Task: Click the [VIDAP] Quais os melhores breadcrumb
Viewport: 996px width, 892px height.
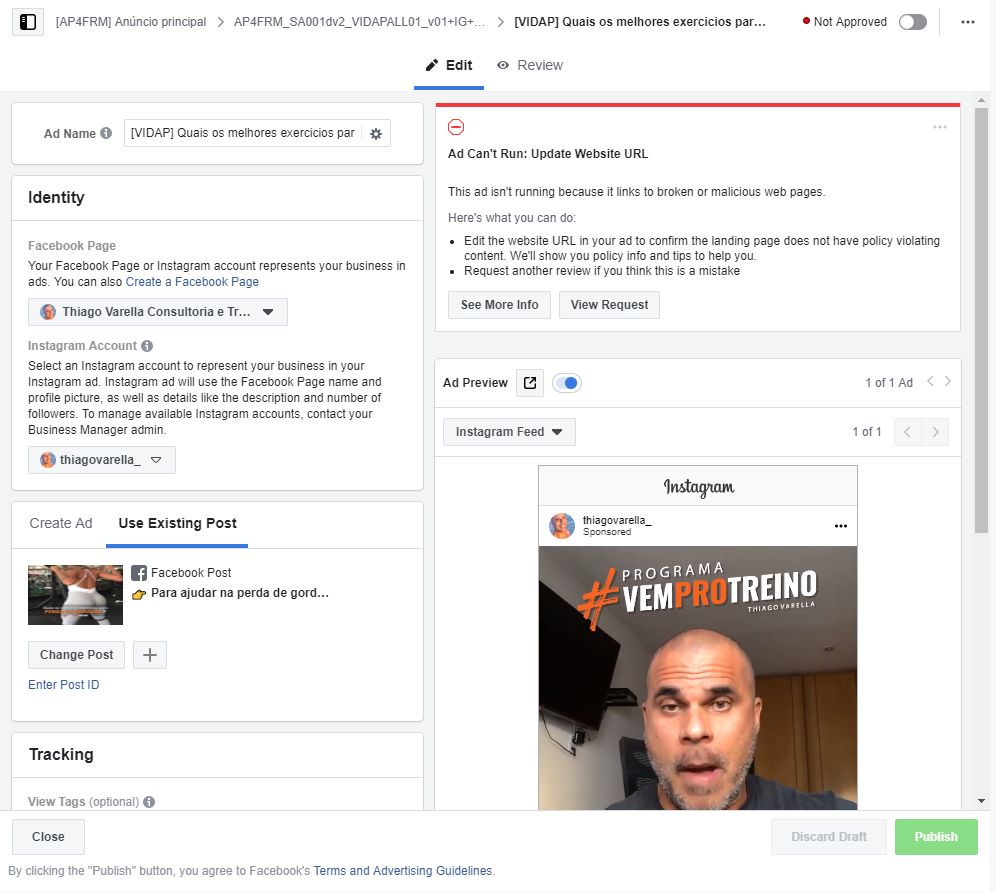Action: (640, 22)
